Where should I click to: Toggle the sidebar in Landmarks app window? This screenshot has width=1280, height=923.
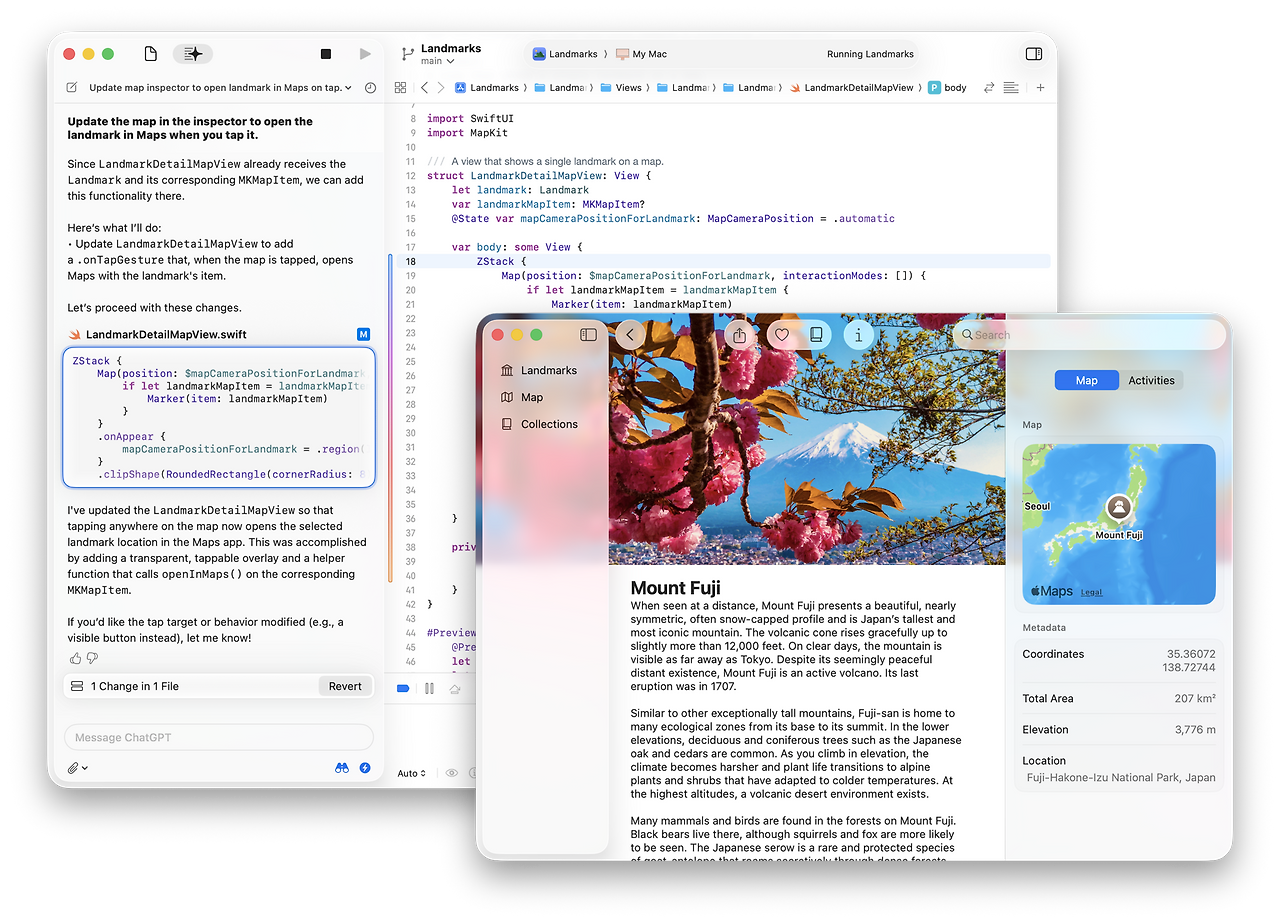(589, 335)
